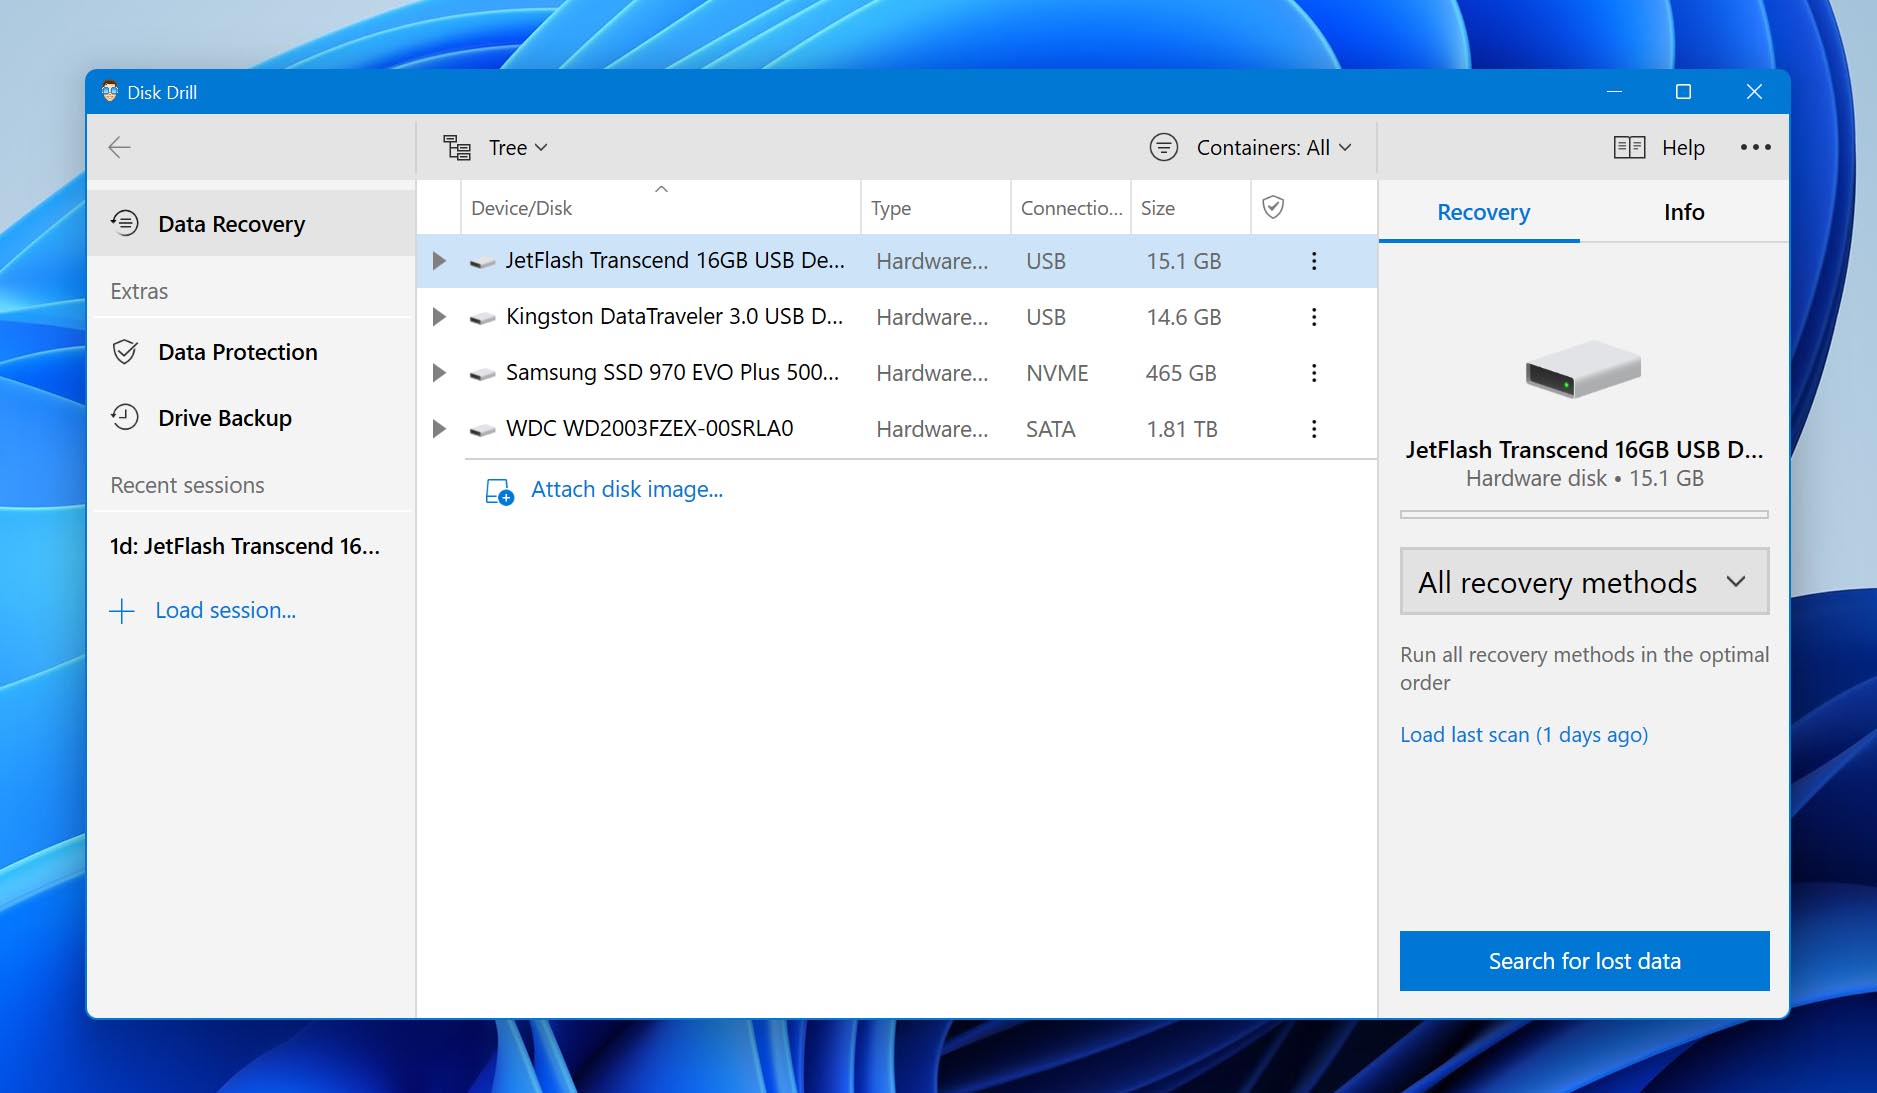Click the Samsung SSD drive icon
Screen dimensions: 1877x1093
point(483,374)
